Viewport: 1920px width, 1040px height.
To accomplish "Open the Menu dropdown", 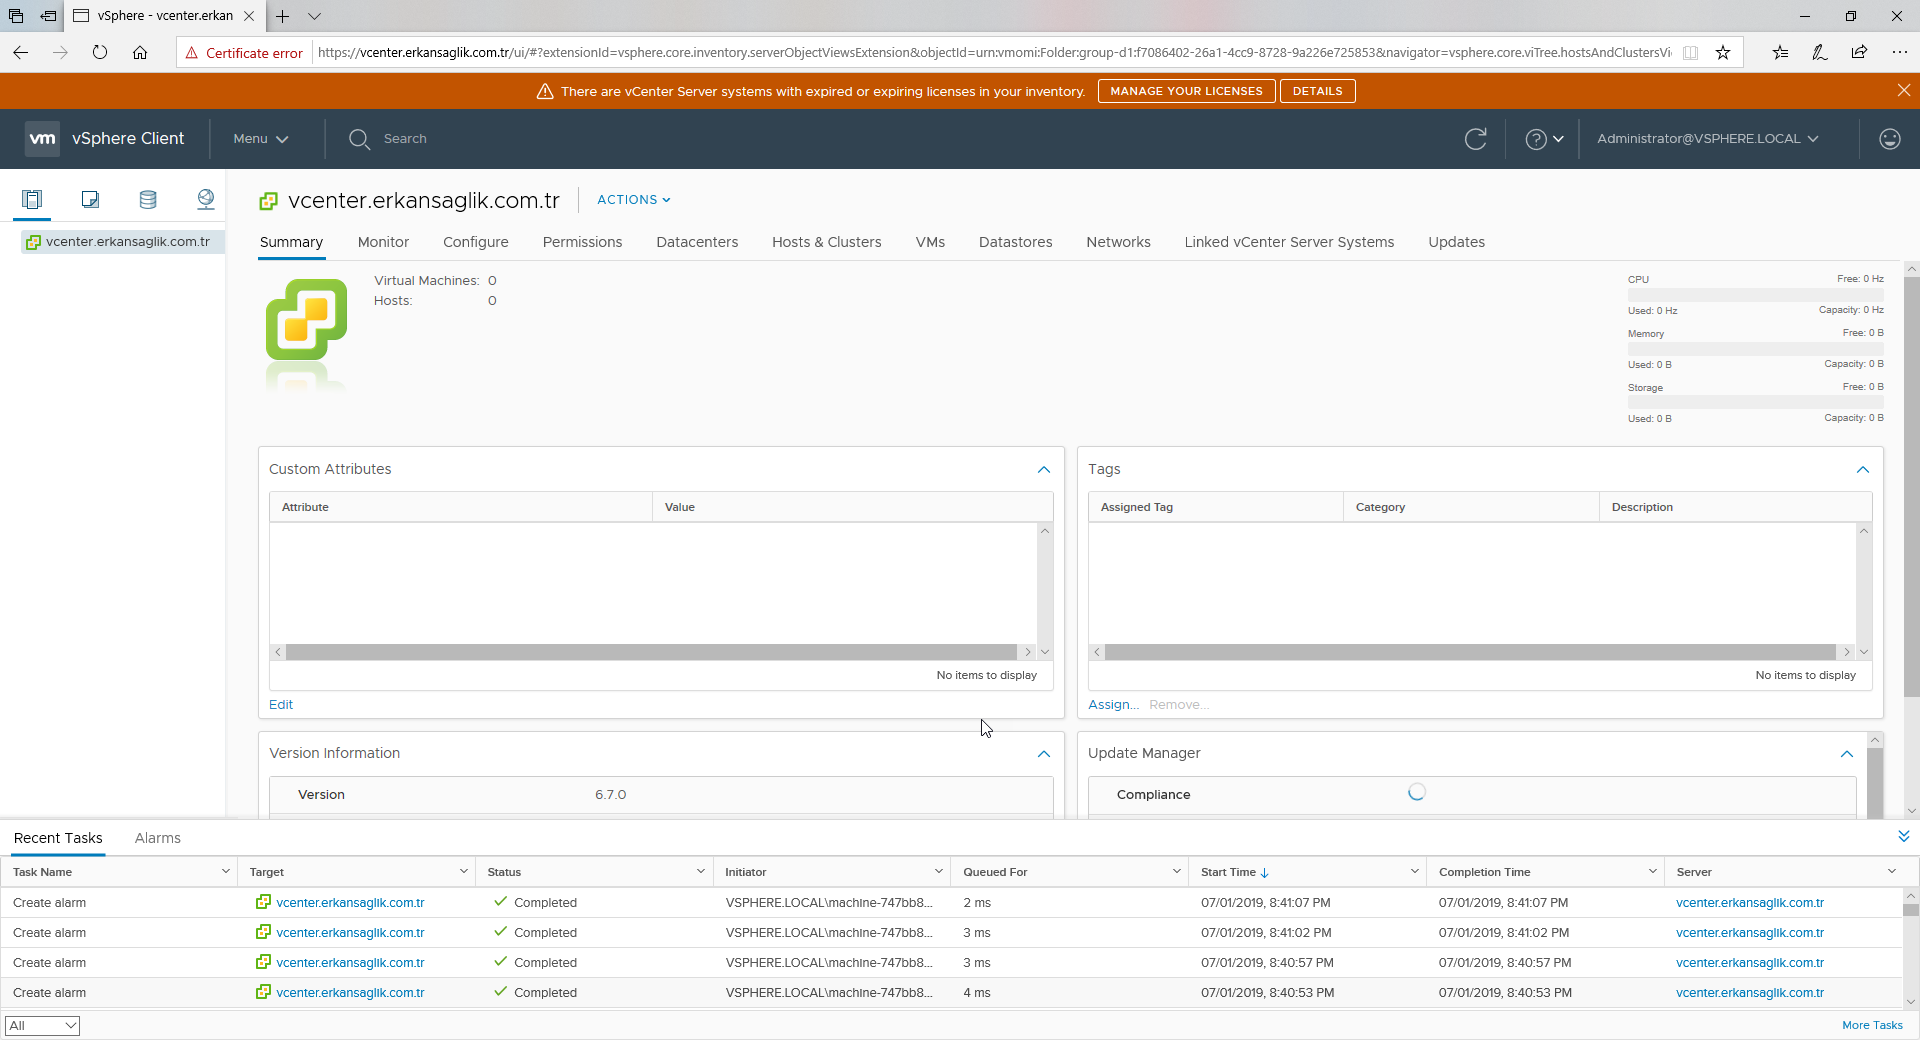I will pos(260,139).
